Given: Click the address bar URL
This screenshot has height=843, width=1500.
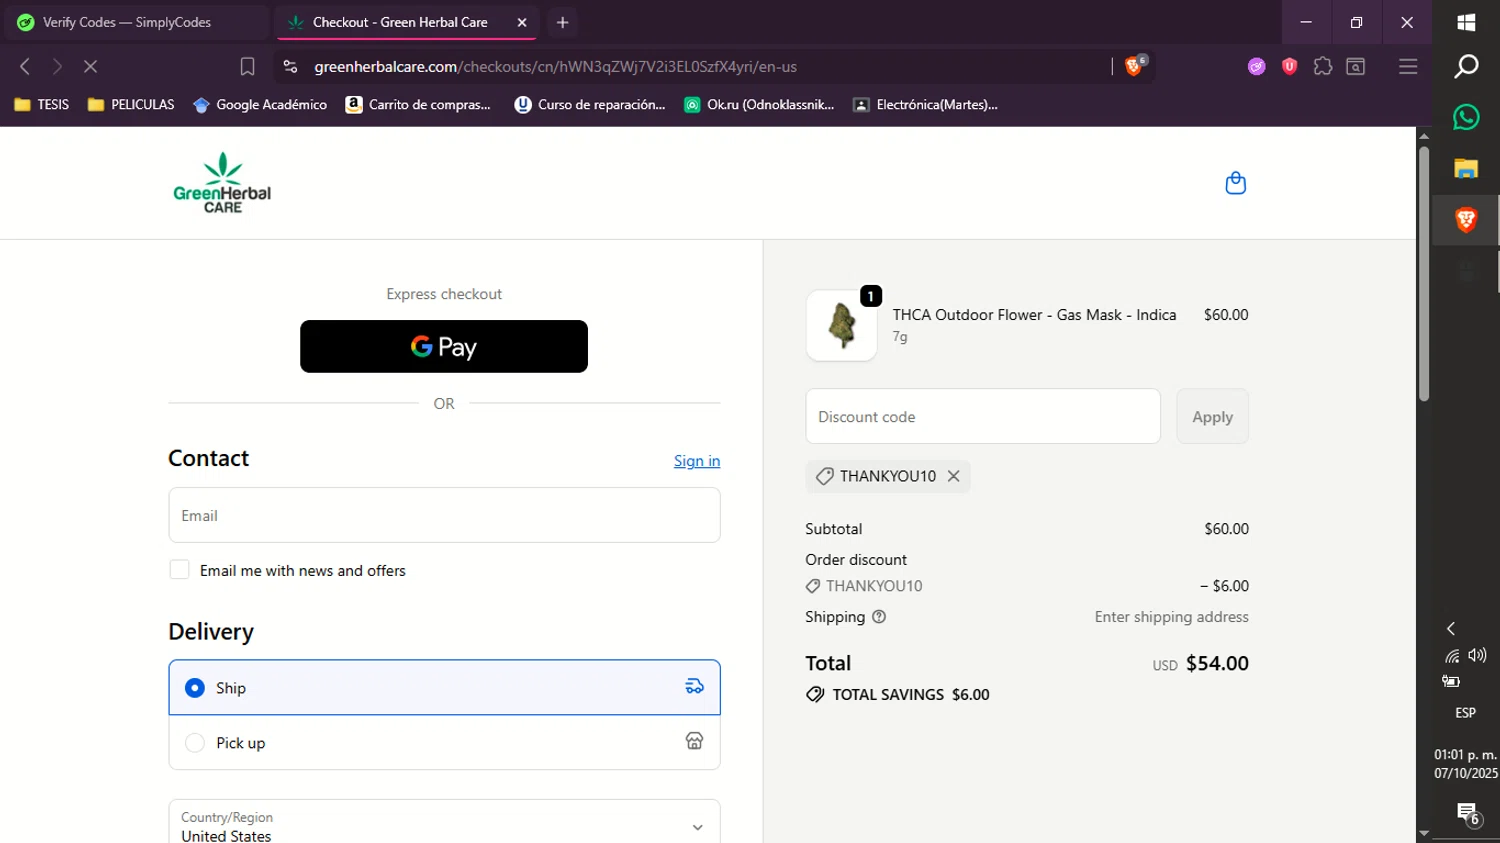Looking at the screenshot, I should pyautogui.click(x=555, y=67).
